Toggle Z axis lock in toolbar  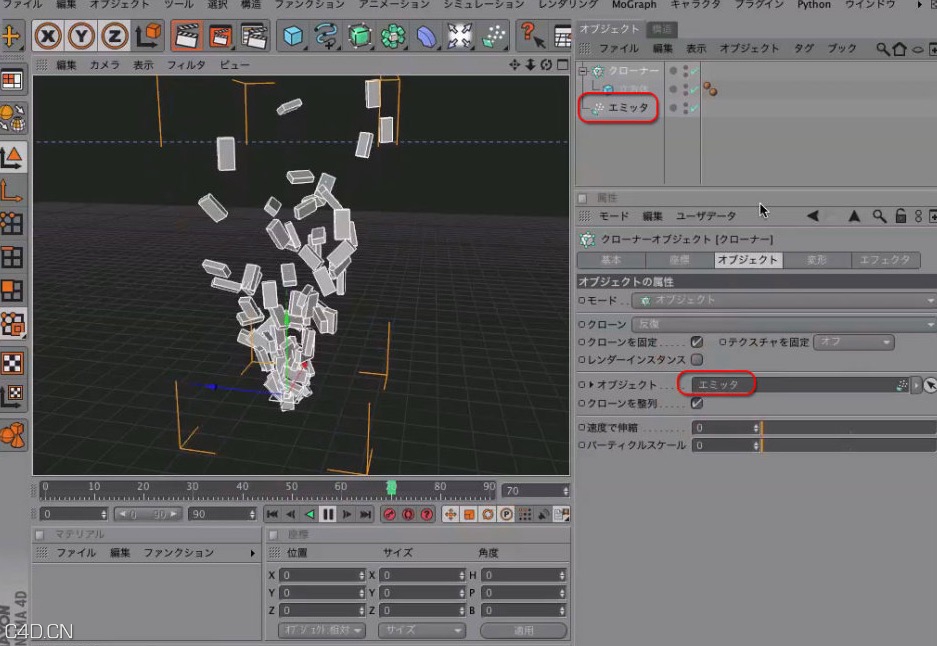(x=115, y=36)
